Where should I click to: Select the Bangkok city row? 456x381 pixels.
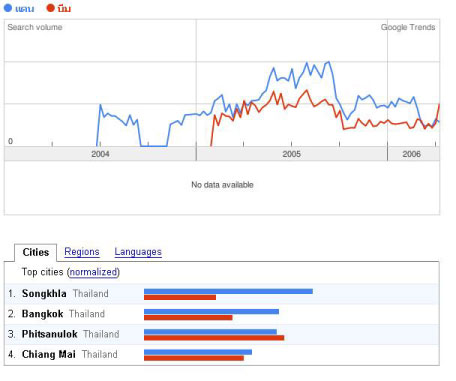coord(222,314)
